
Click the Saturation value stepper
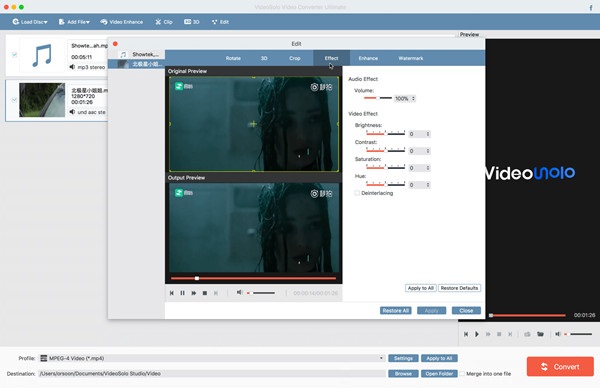click(428, 168)
